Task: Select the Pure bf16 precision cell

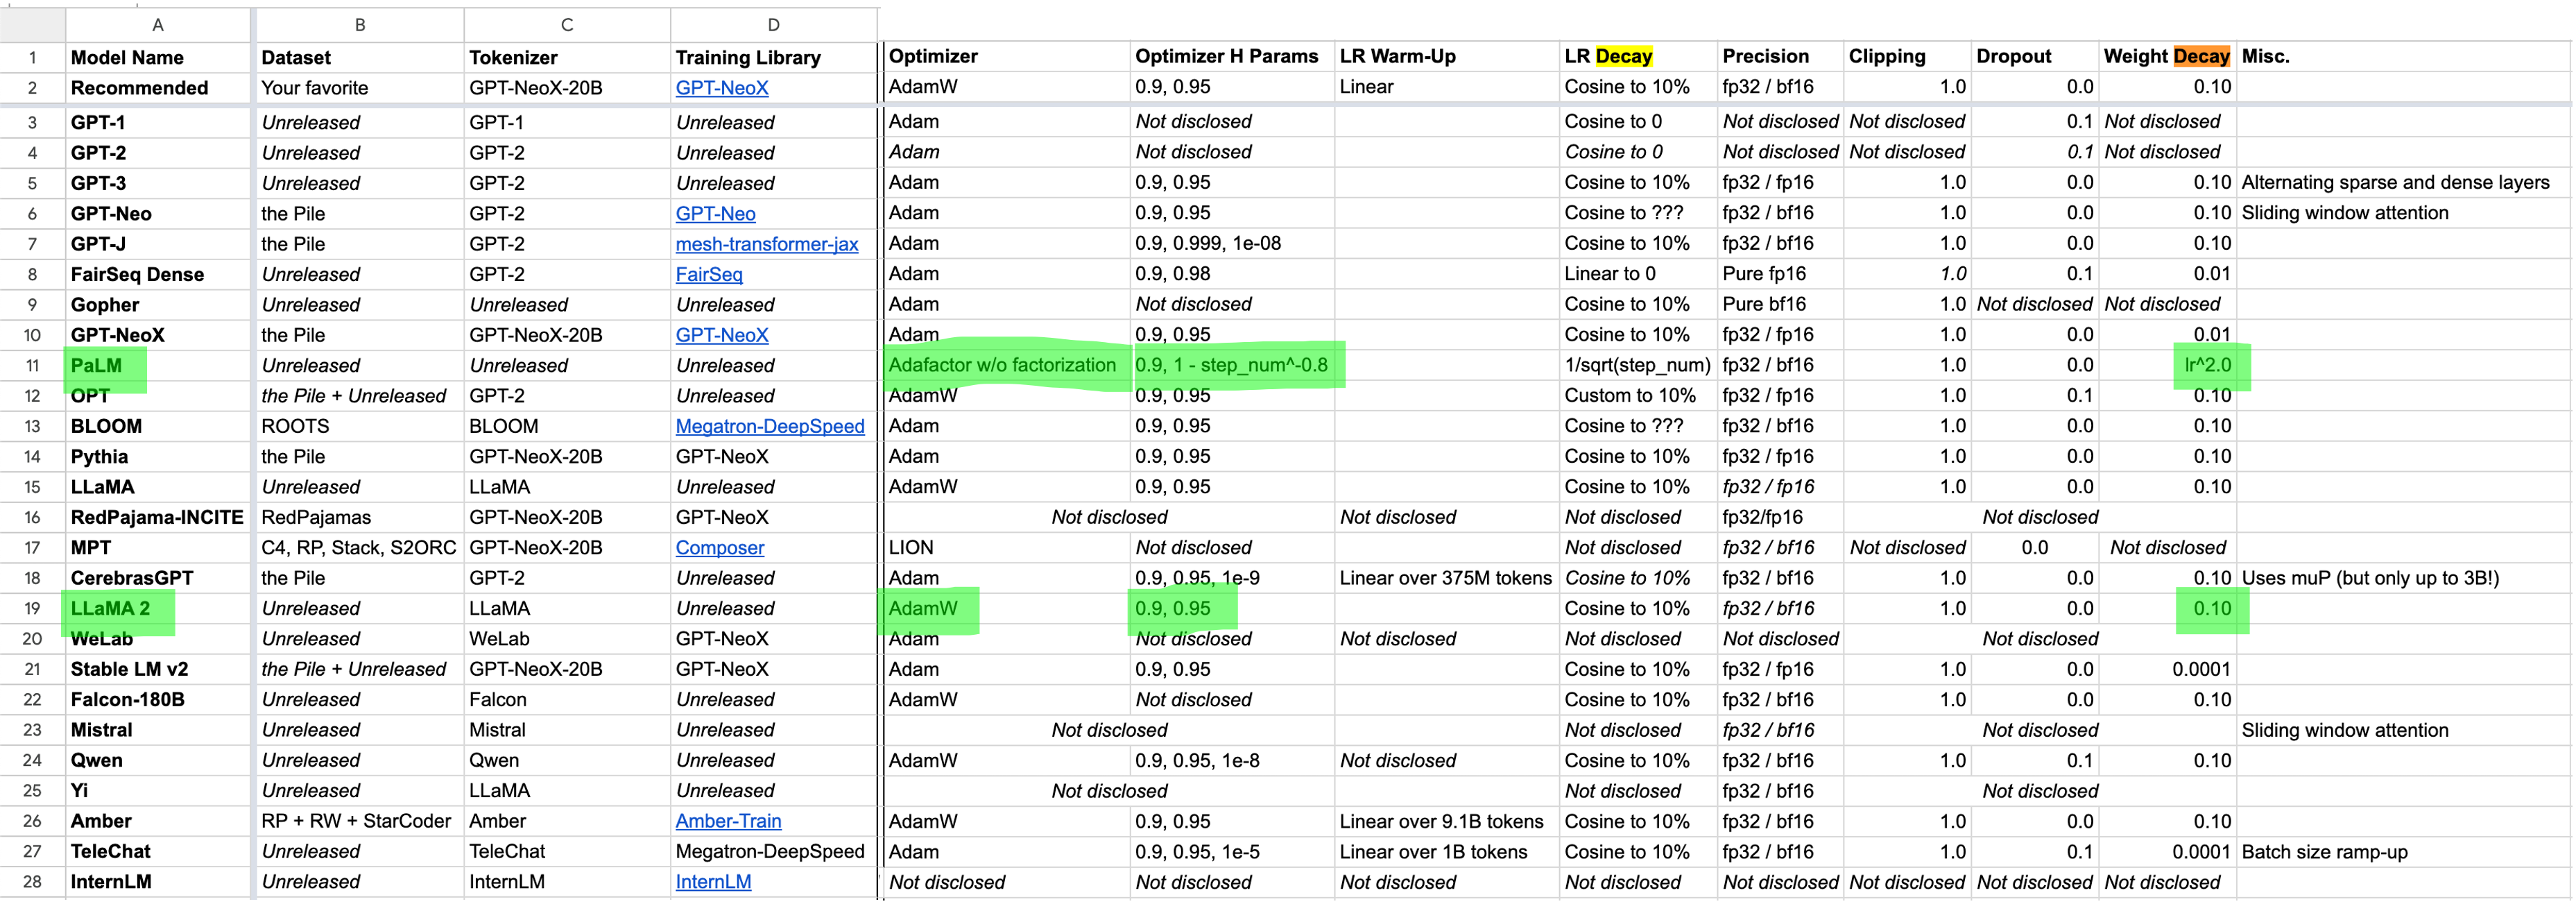Action: 1780,304
